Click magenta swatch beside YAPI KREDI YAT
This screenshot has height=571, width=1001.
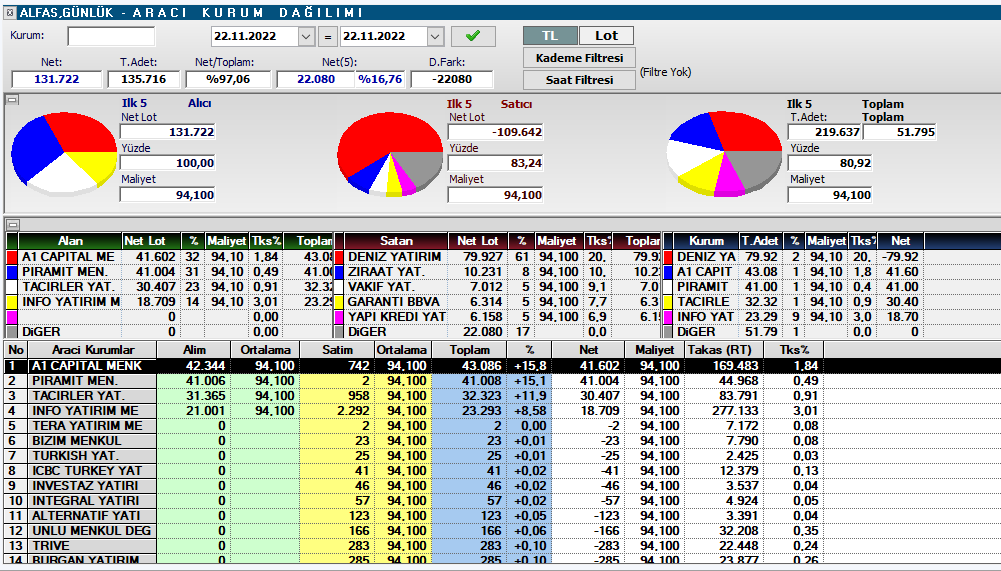pyautogui.click(x=339, y=317)
